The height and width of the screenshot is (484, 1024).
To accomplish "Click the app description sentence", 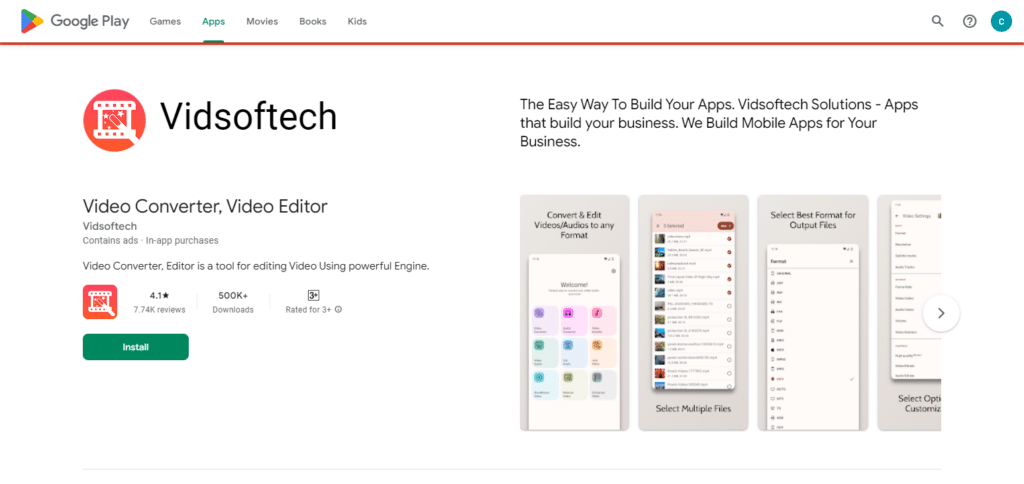I will [x=256, y=266].
